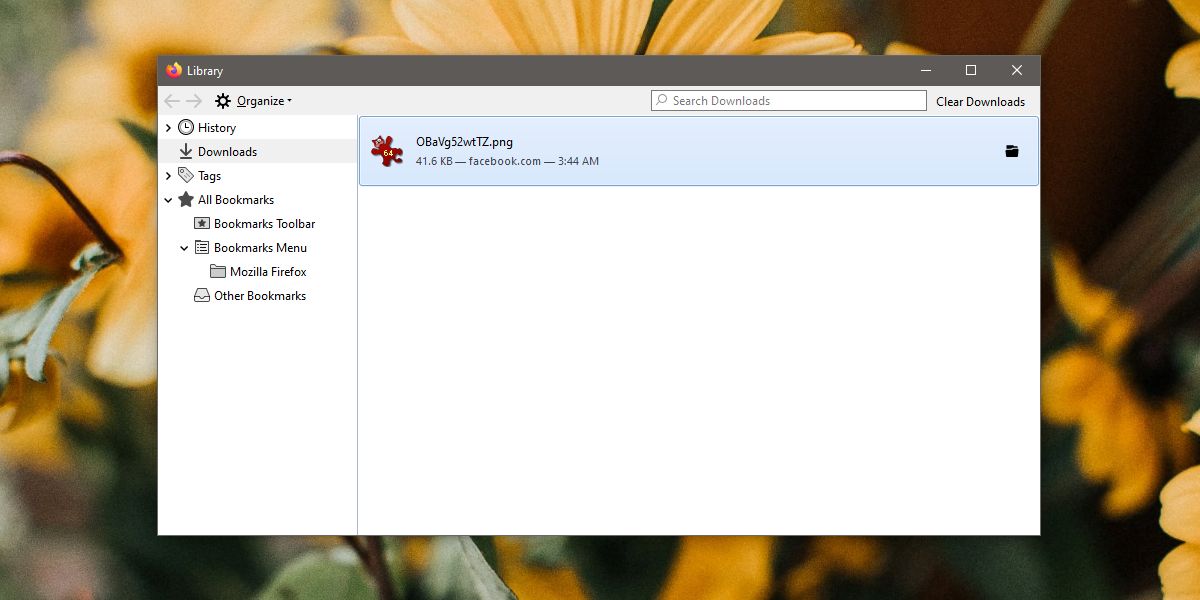Viewport: 1200px width, 600px height.
Task: Select Bookmarks Toolbar in the sidebar
Action: tap(265, 224)
